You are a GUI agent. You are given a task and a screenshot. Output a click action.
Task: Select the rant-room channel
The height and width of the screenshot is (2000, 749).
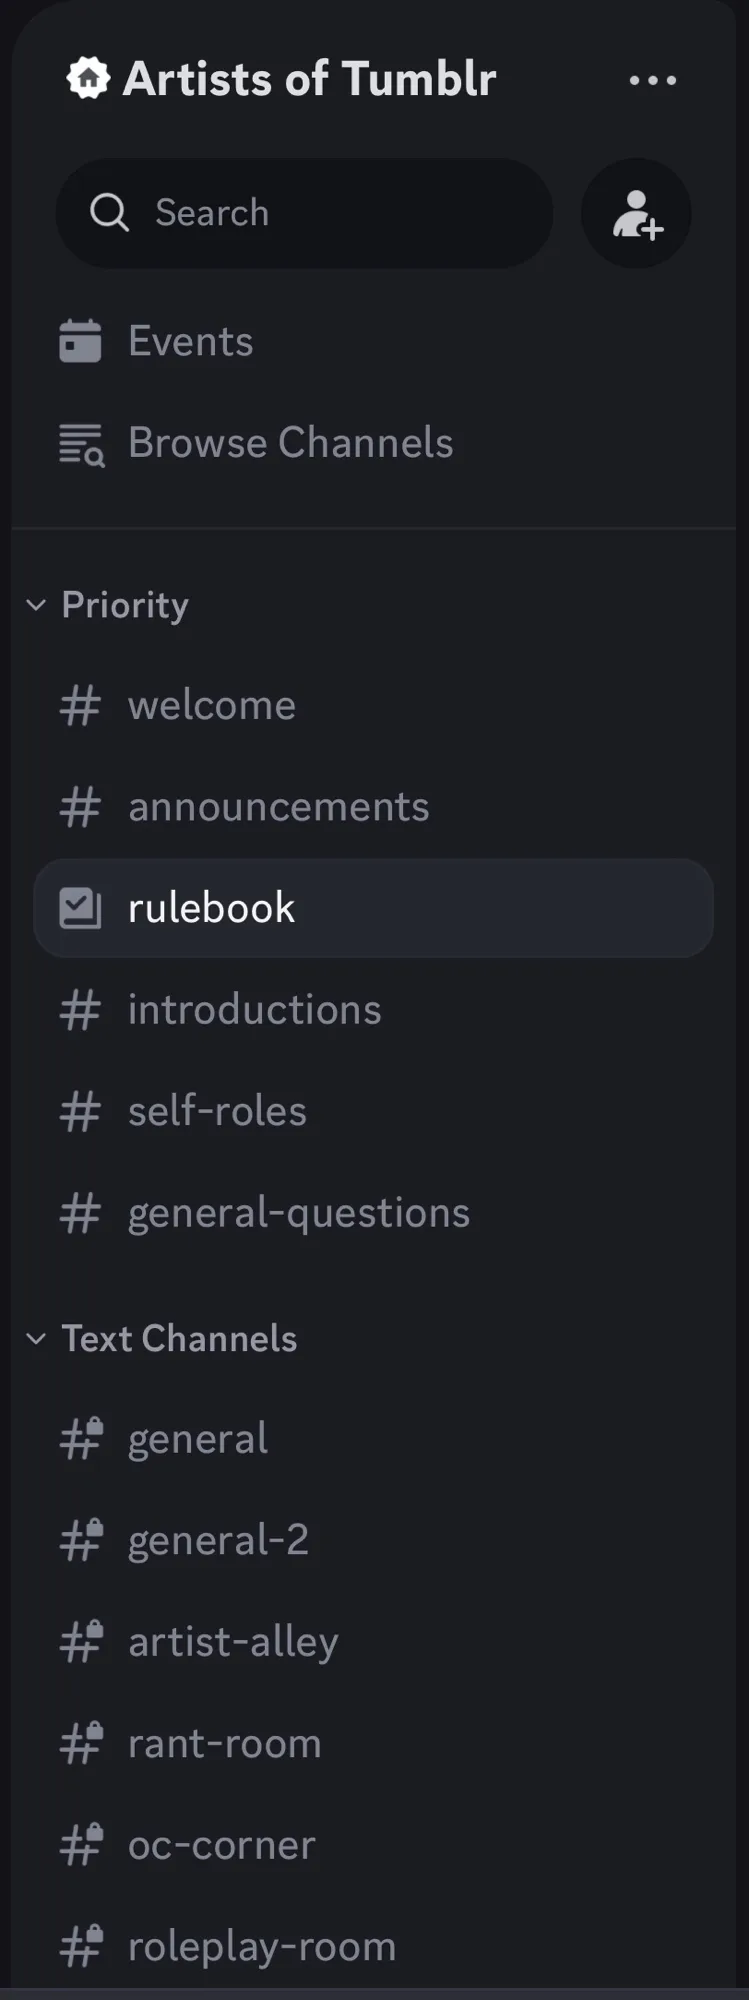click(374, 1744)
